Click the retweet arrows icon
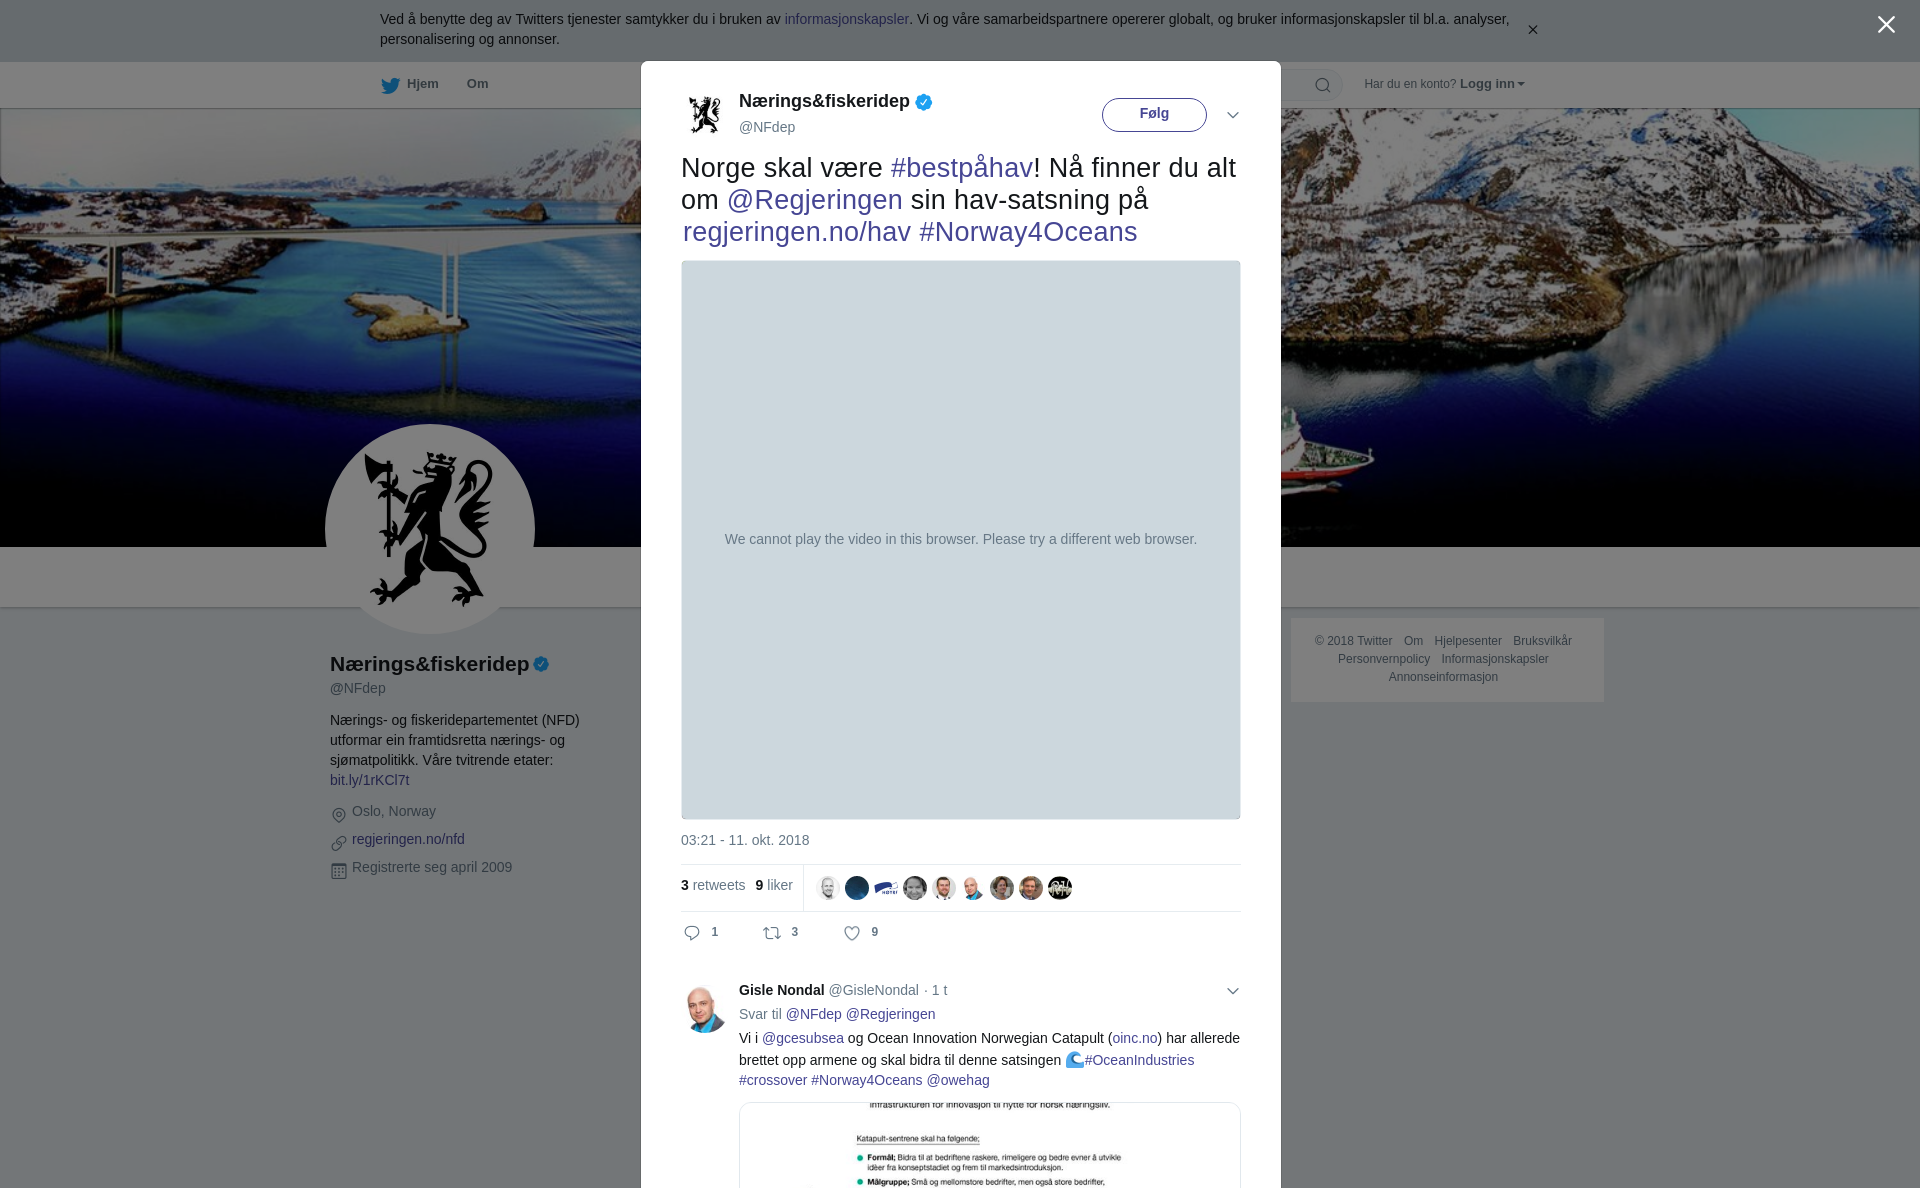 pyautogui.click(x=772, y=933)
